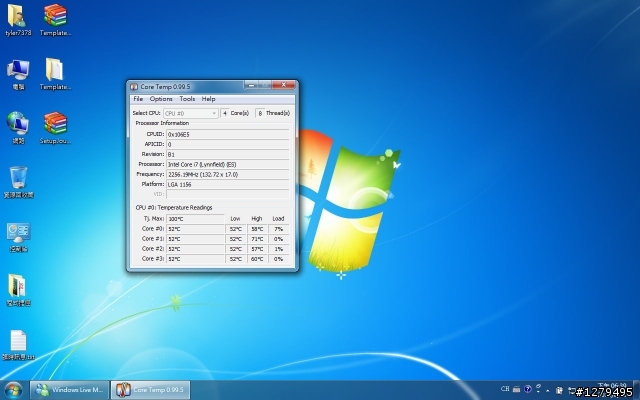Click the APICID field showing 0
The height and width of the screenshot is (400, 640).
228,144
